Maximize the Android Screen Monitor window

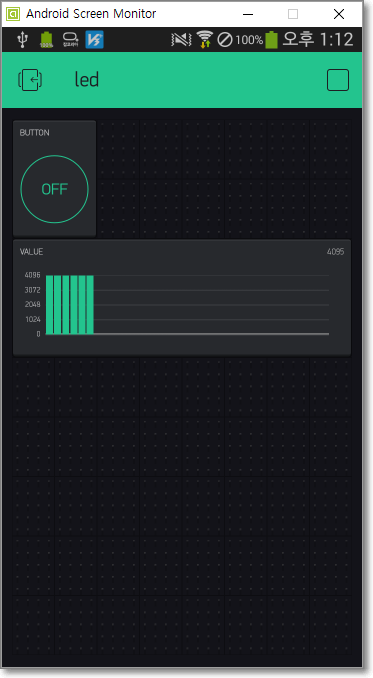pos(293,14)
